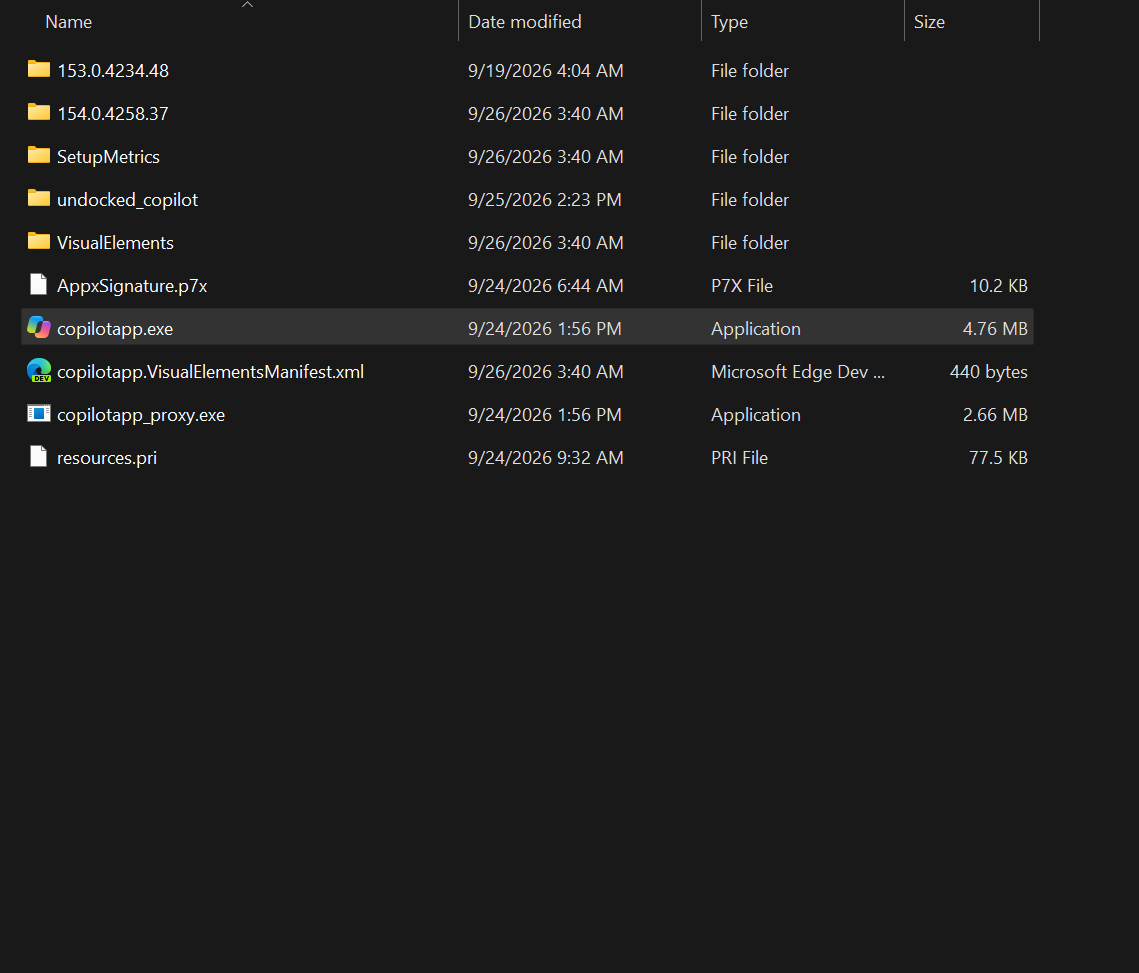Click the copilotapp_proxy.exe application icon
The image size is (1139, 973).
38,413
